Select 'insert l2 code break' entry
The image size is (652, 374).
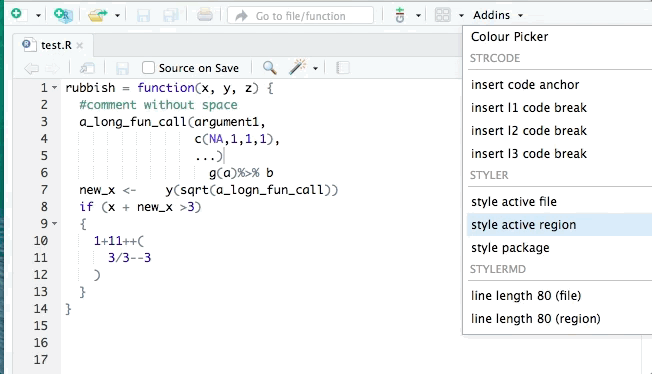(x=529, y=131)
